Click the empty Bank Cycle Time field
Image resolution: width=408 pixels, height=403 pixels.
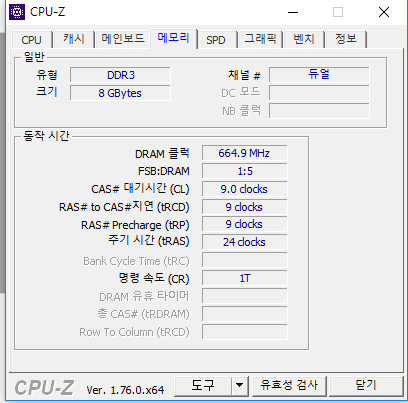pyautogui.click(x=244, y=260)
